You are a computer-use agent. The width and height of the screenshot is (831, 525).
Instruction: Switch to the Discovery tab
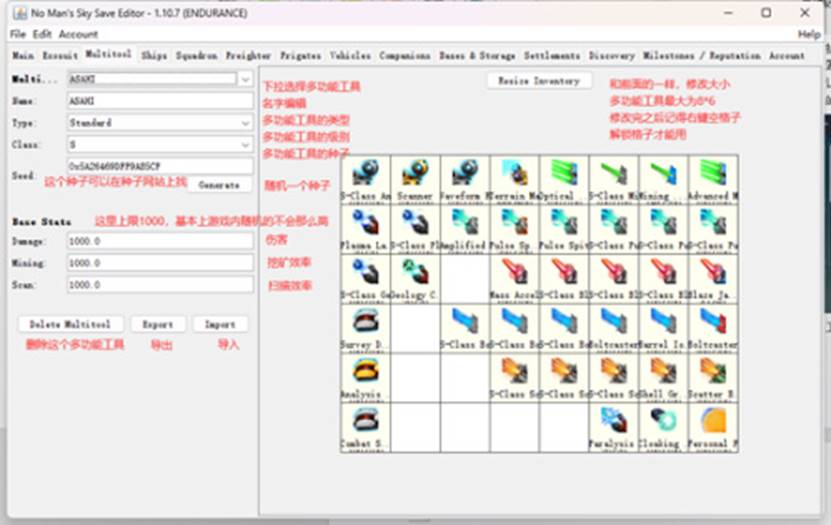coord(612,56)
